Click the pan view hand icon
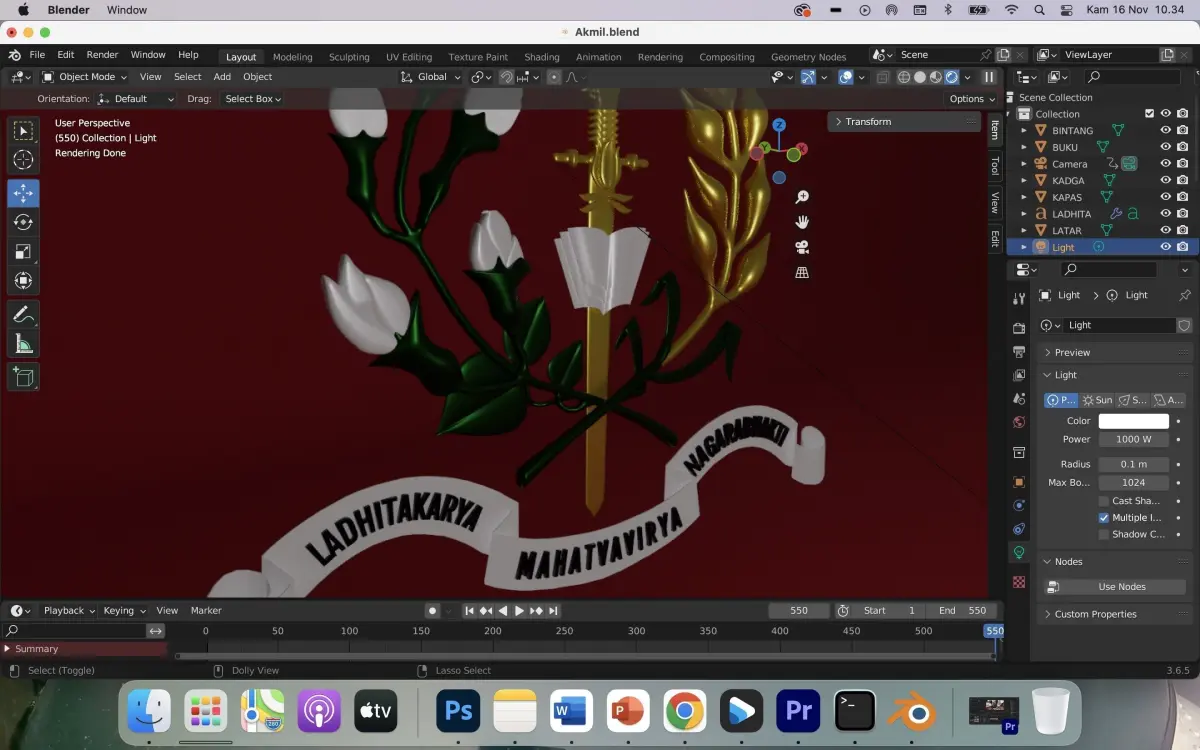 [802, 222]
